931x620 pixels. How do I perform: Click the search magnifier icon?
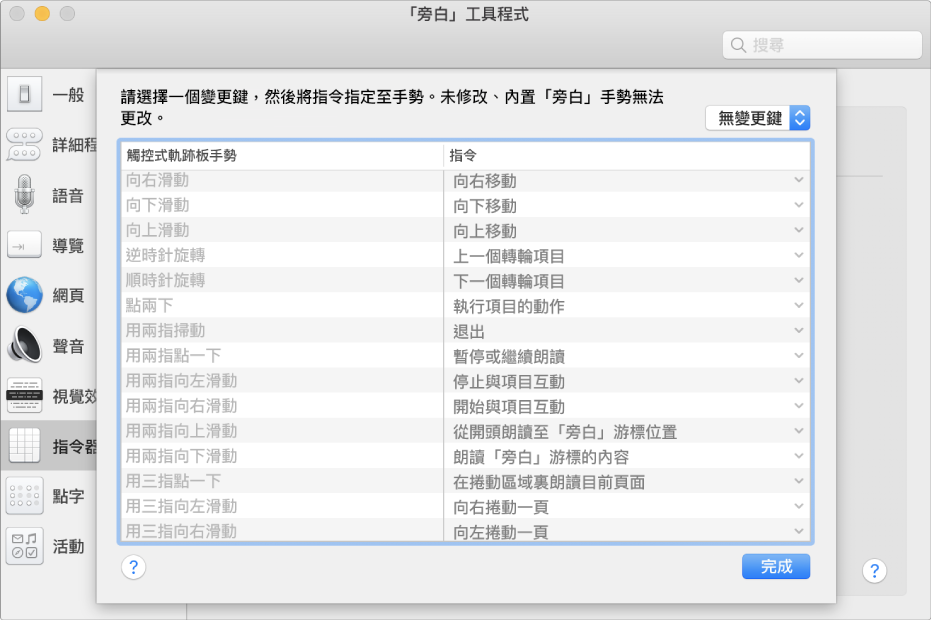click(x=738, y=45)
